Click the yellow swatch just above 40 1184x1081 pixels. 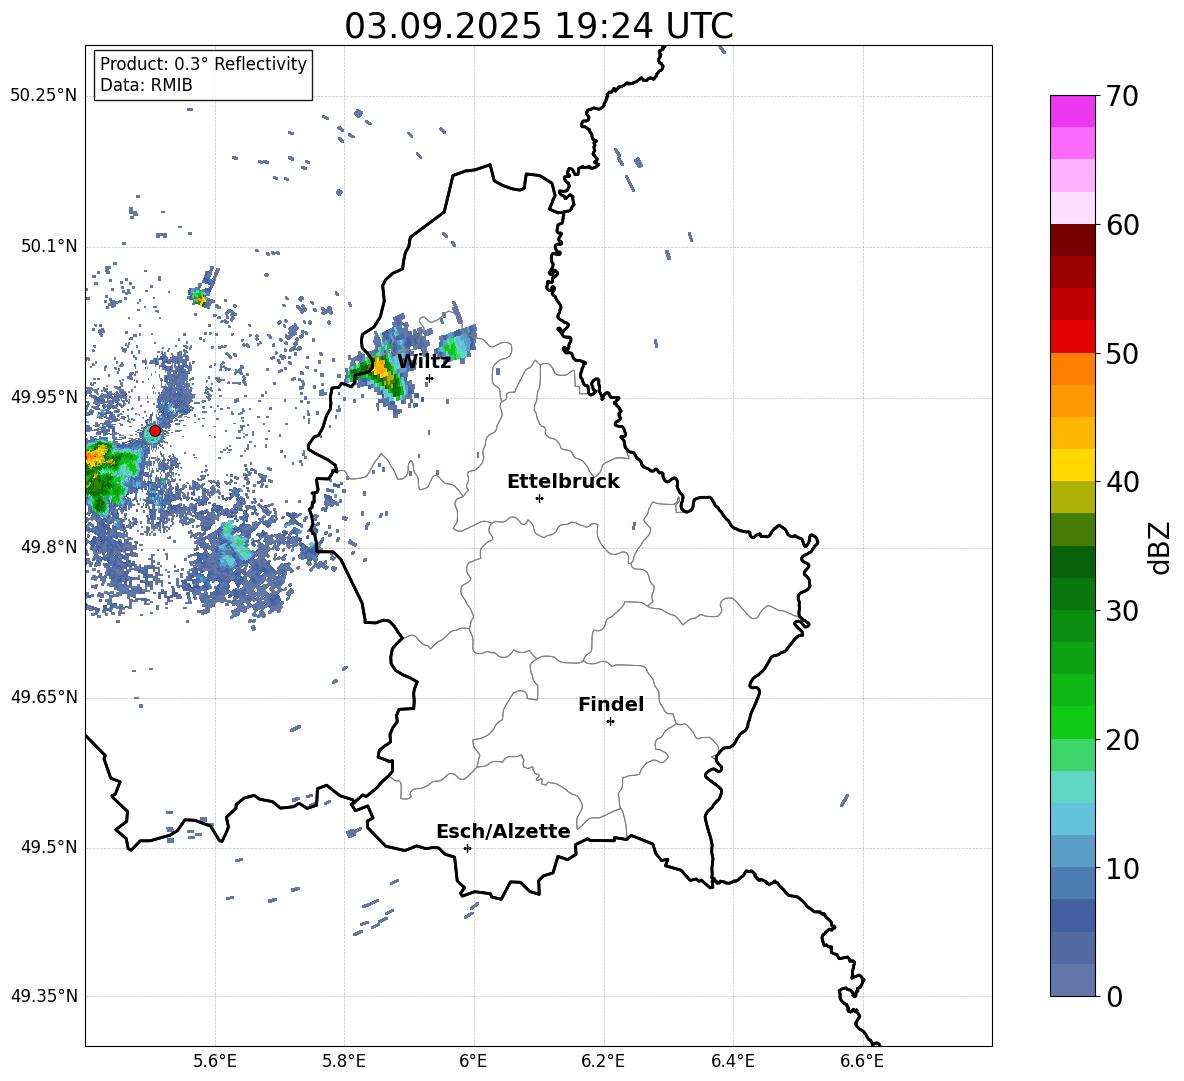[1073, 465]
